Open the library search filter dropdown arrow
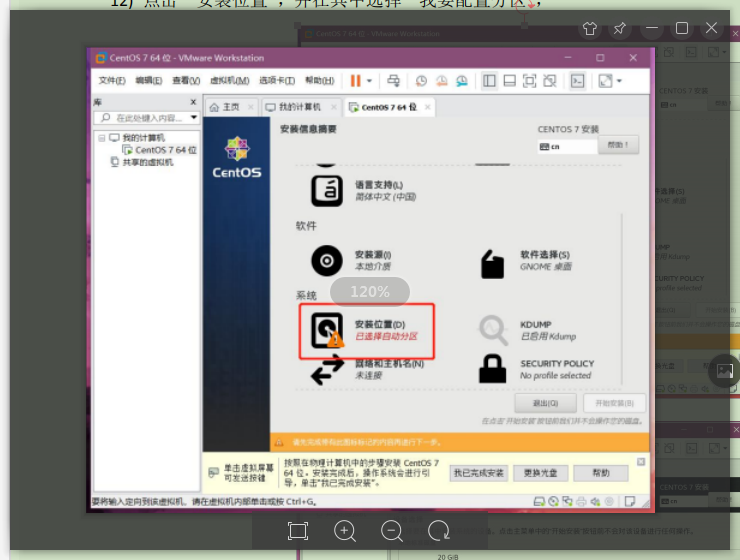Screen dimensions: 740x560 [x=194, y=117]
